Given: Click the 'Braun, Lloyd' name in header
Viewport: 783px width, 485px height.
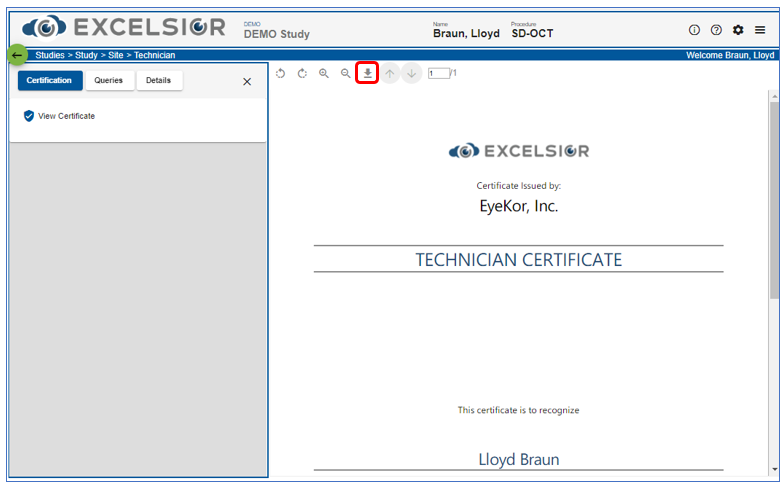Looking at the screenshot, I should point(466,33).
